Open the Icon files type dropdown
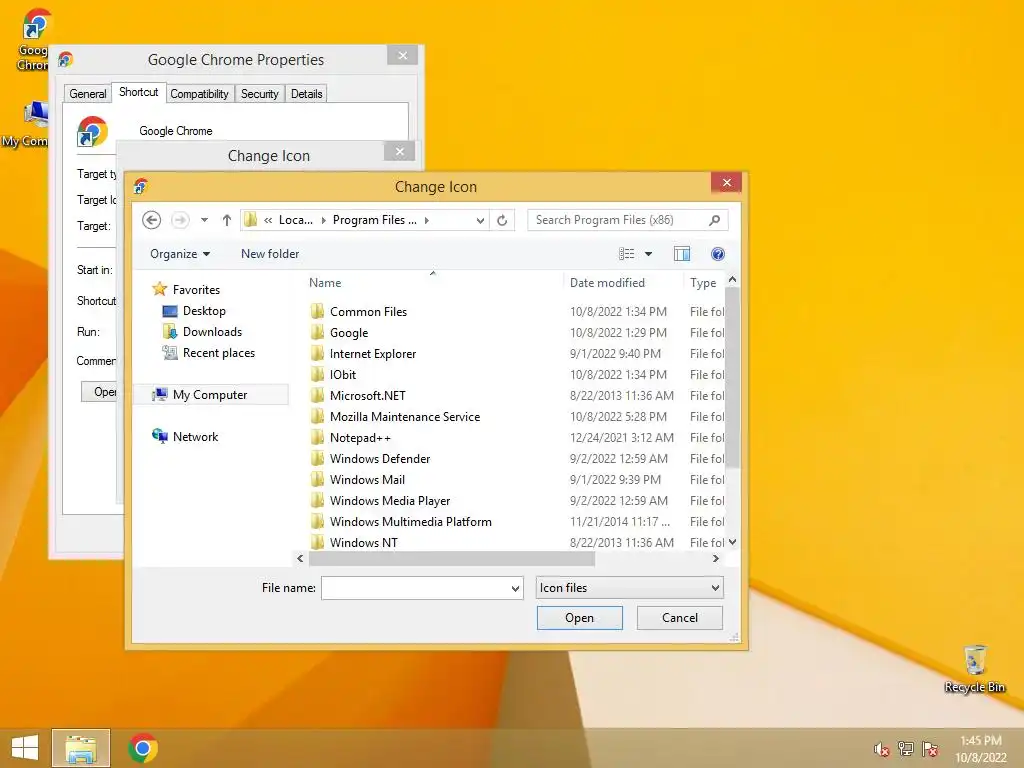Image resolution: width=1024 pixels, height=768 pixels. point(630,588)
